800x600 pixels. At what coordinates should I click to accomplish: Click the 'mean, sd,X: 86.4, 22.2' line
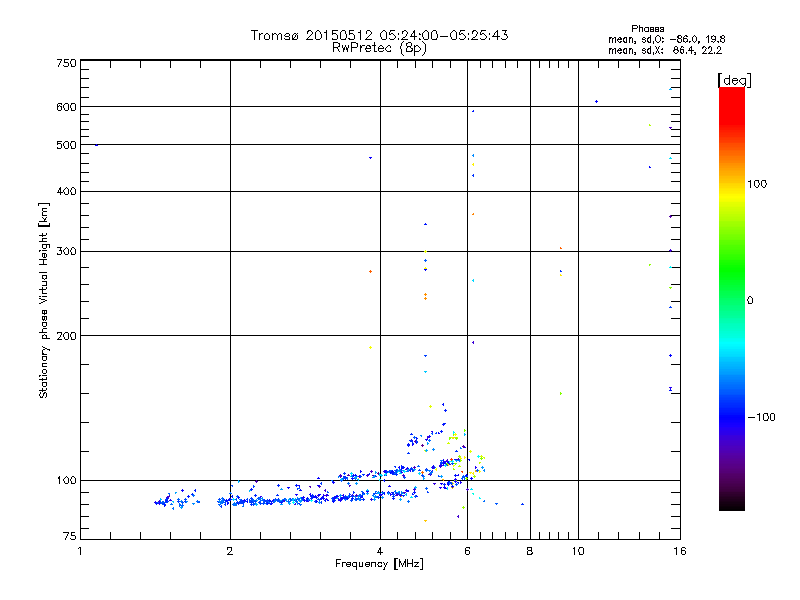point(665,50)
